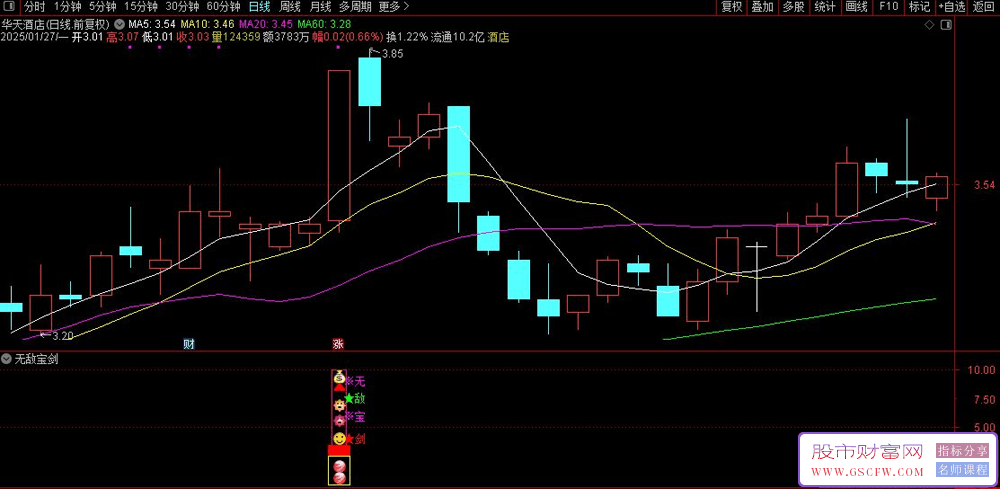Click the MA20: 3.45 label
1000x489 pixels.
click(265, 24)
